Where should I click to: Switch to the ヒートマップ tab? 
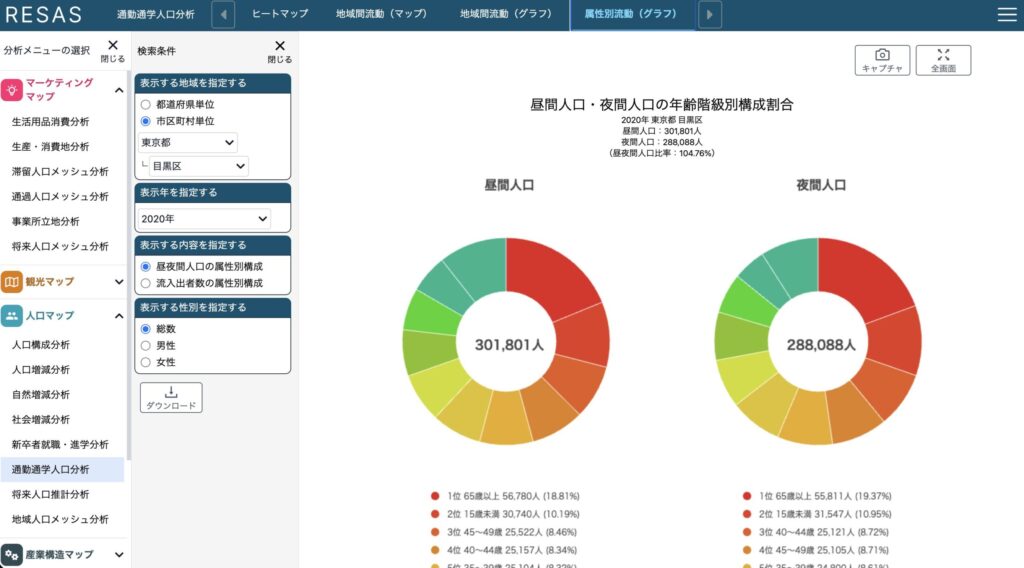[x=279, y=14]
